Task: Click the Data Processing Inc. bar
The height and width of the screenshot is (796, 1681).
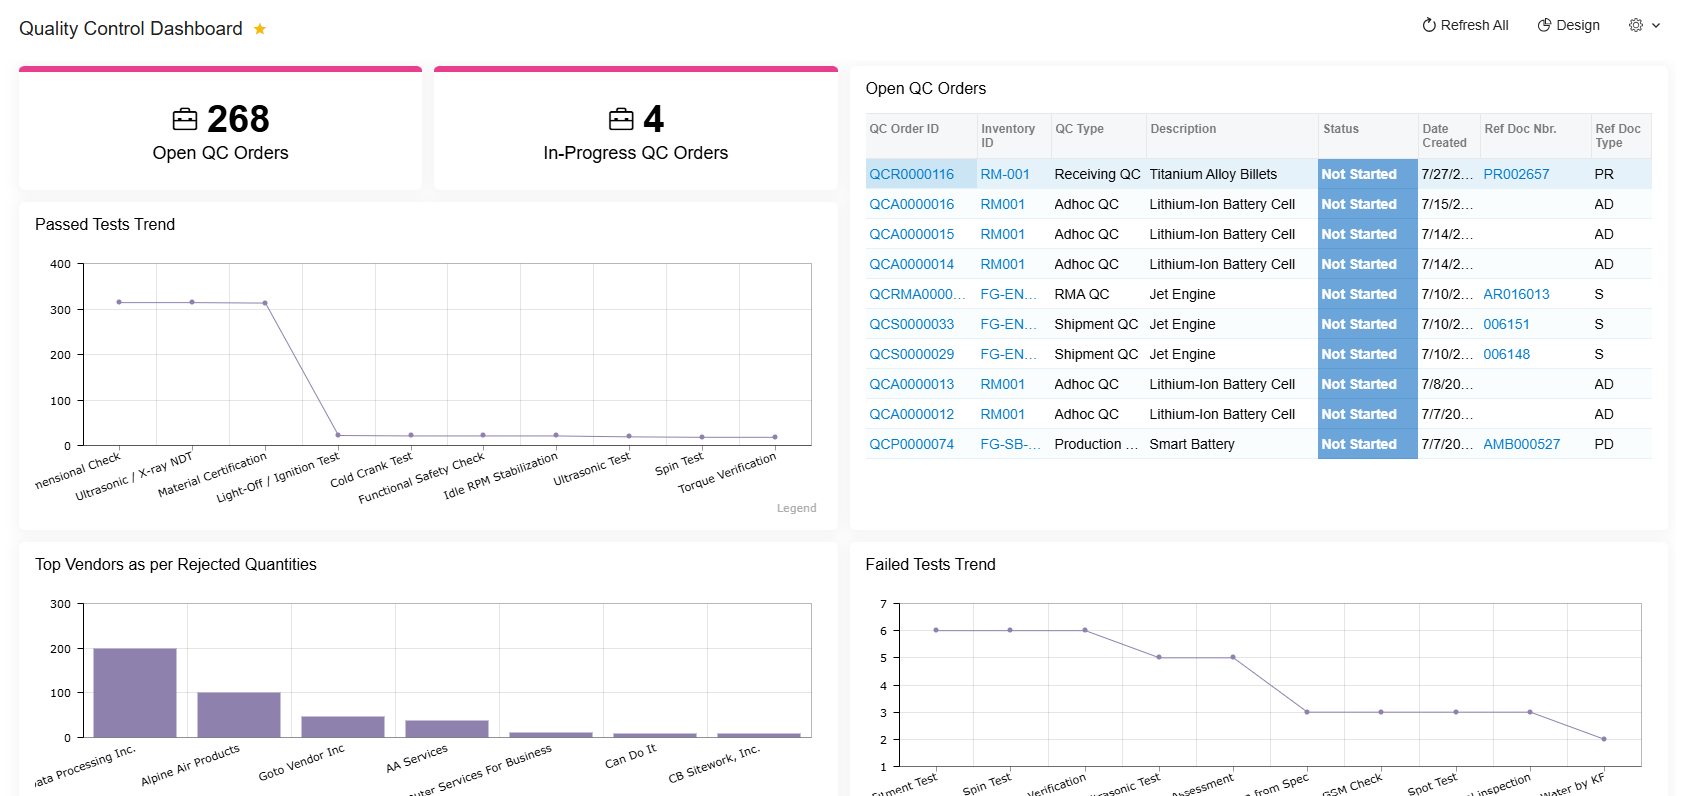Action: tap(135, 693)
